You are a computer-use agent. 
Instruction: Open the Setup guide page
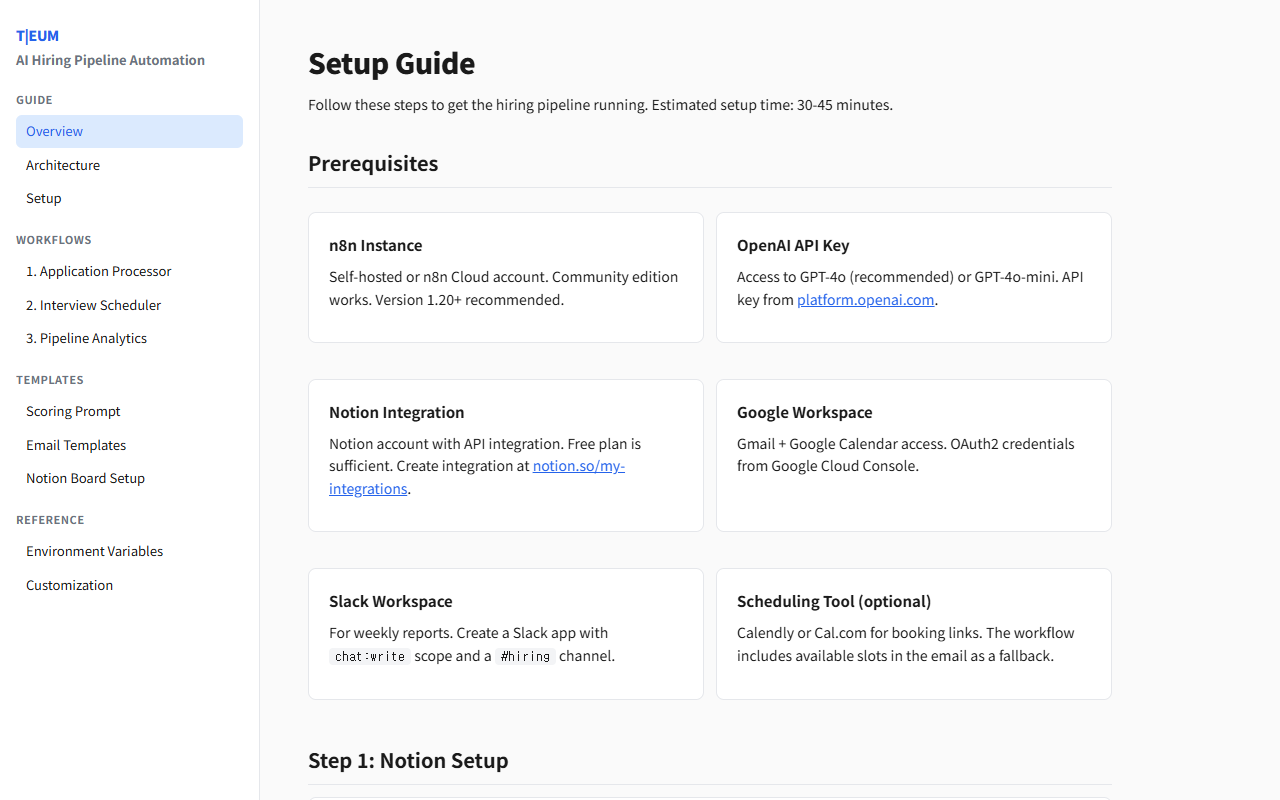click(x=43, y=198)
